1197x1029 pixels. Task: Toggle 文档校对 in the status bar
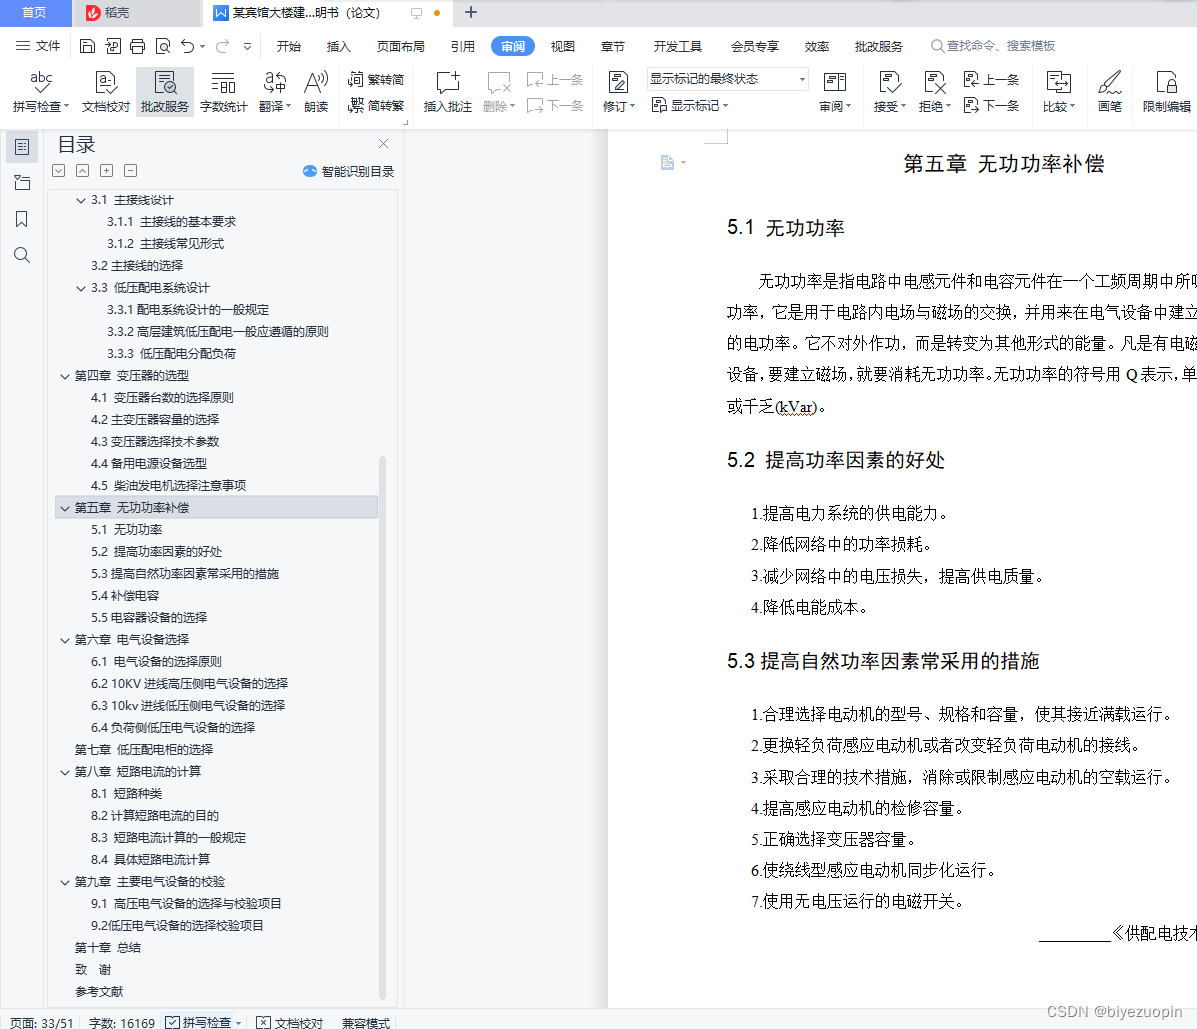(290, 1022)
